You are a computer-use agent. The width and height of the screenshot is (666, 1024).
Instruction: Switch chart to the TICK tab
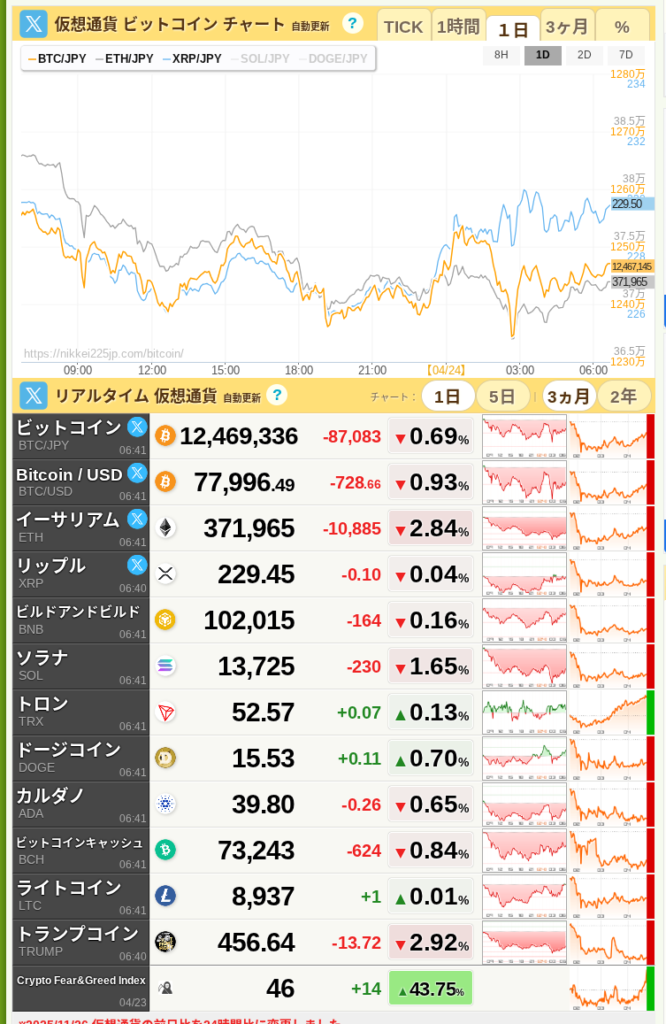click(x=403, y=27)
